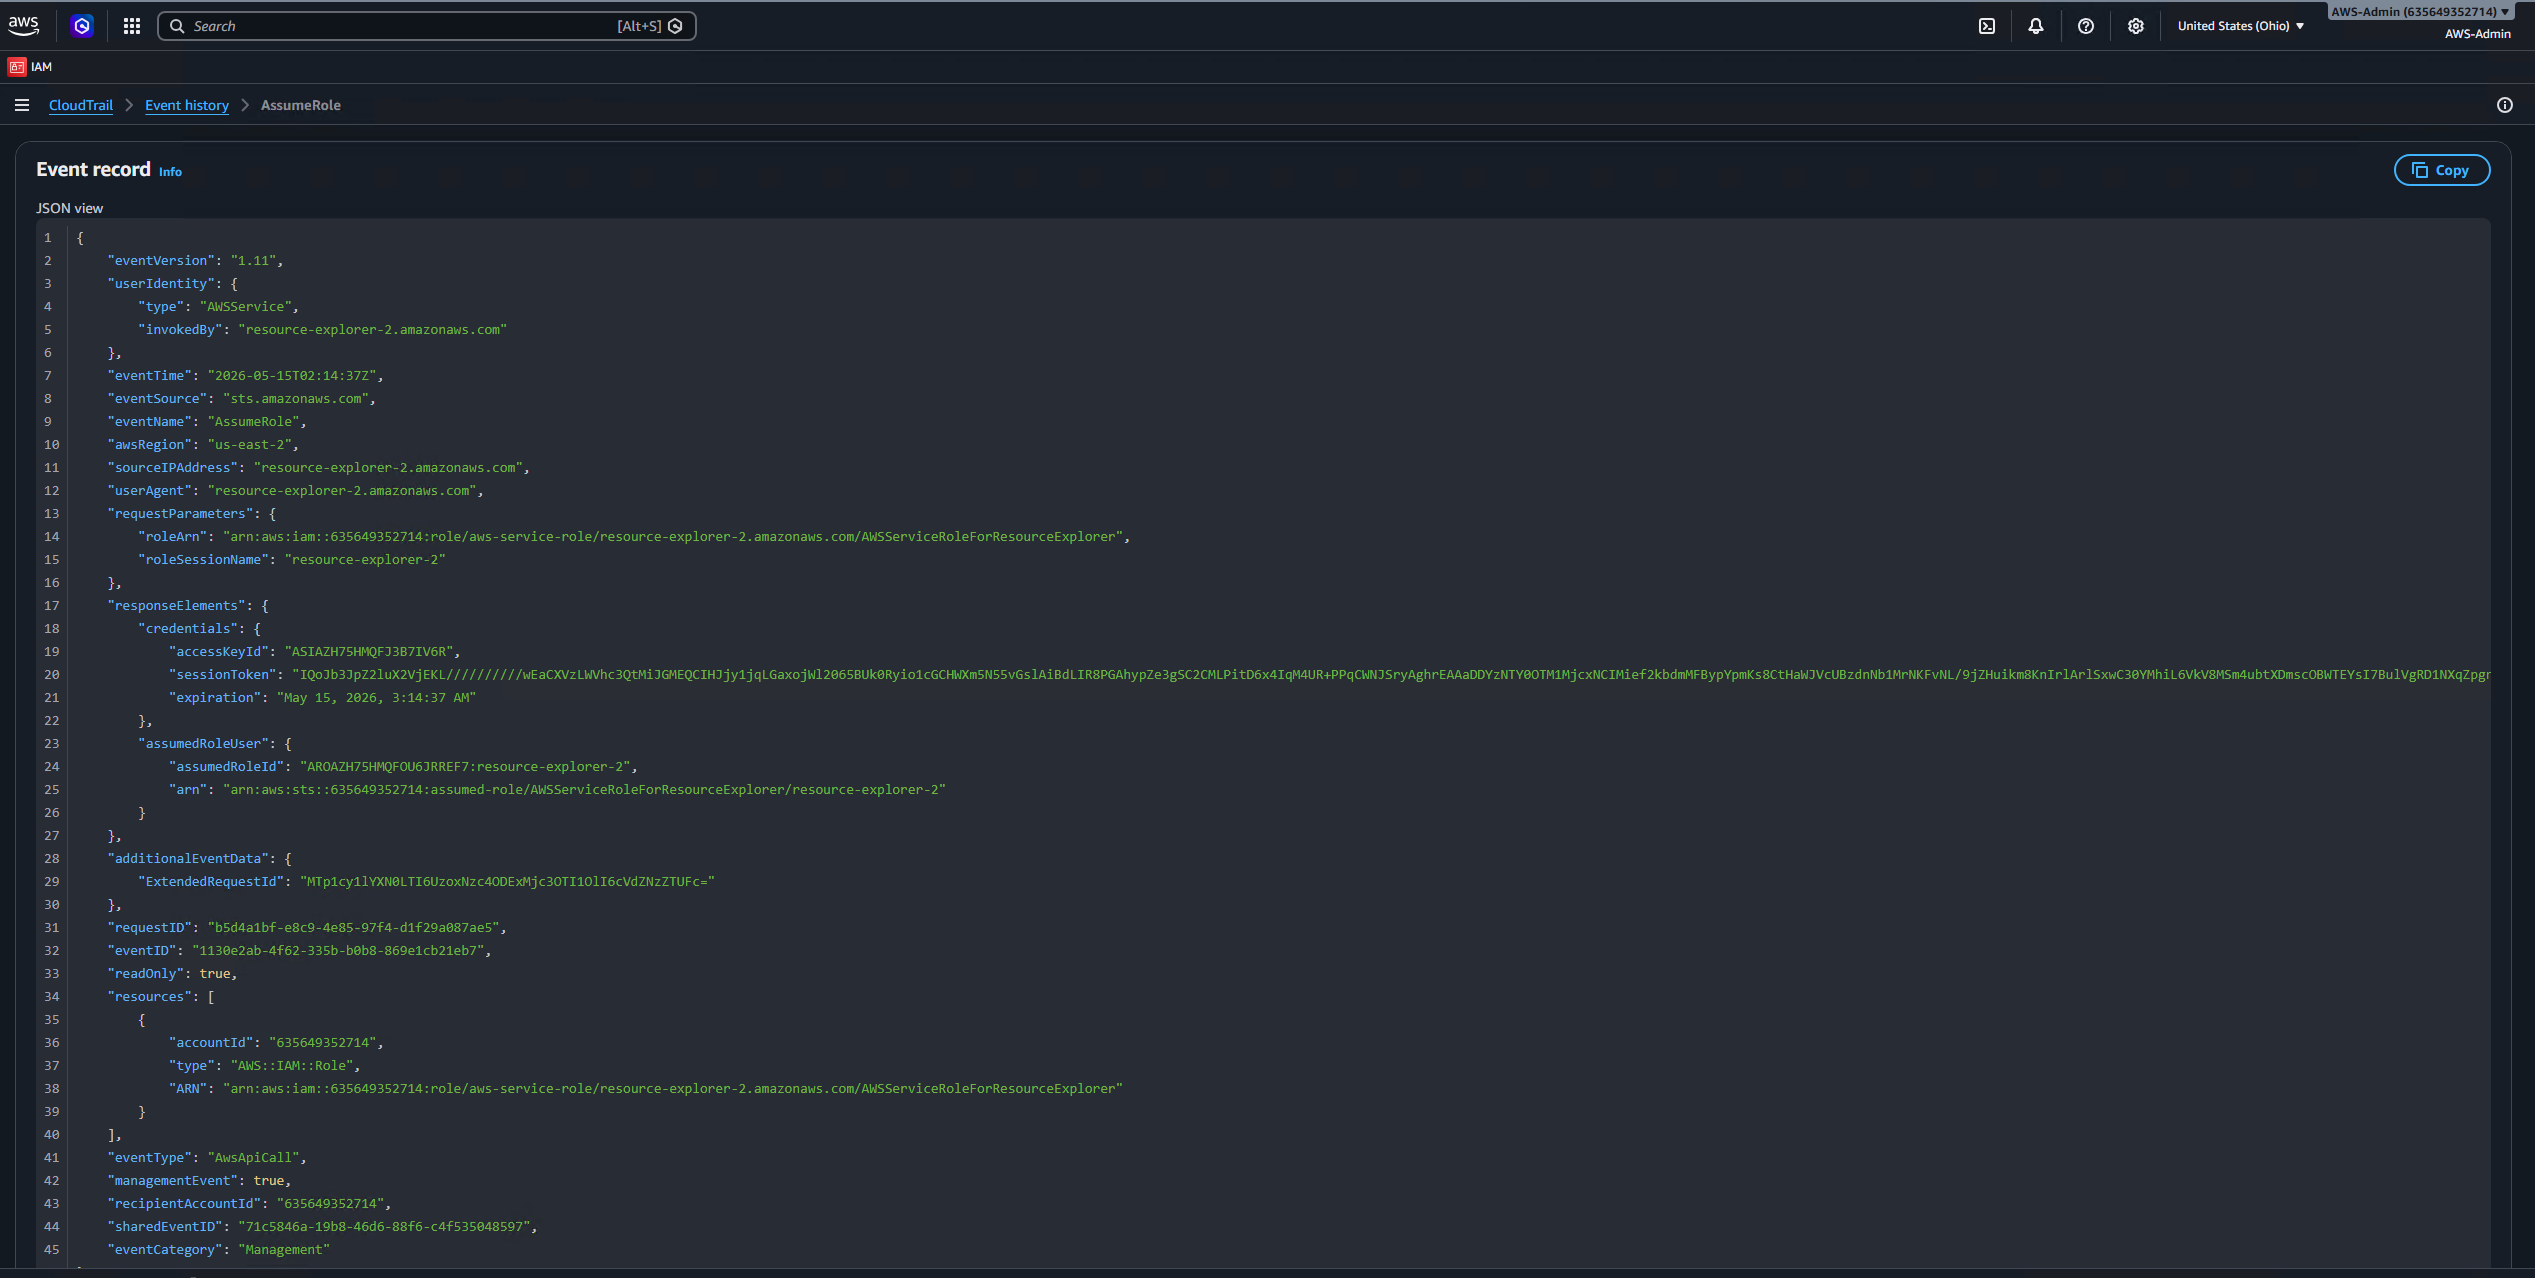Click the type value AWS::IAM::Role
2535x1278 pixels.
[x=292, y=1066]
